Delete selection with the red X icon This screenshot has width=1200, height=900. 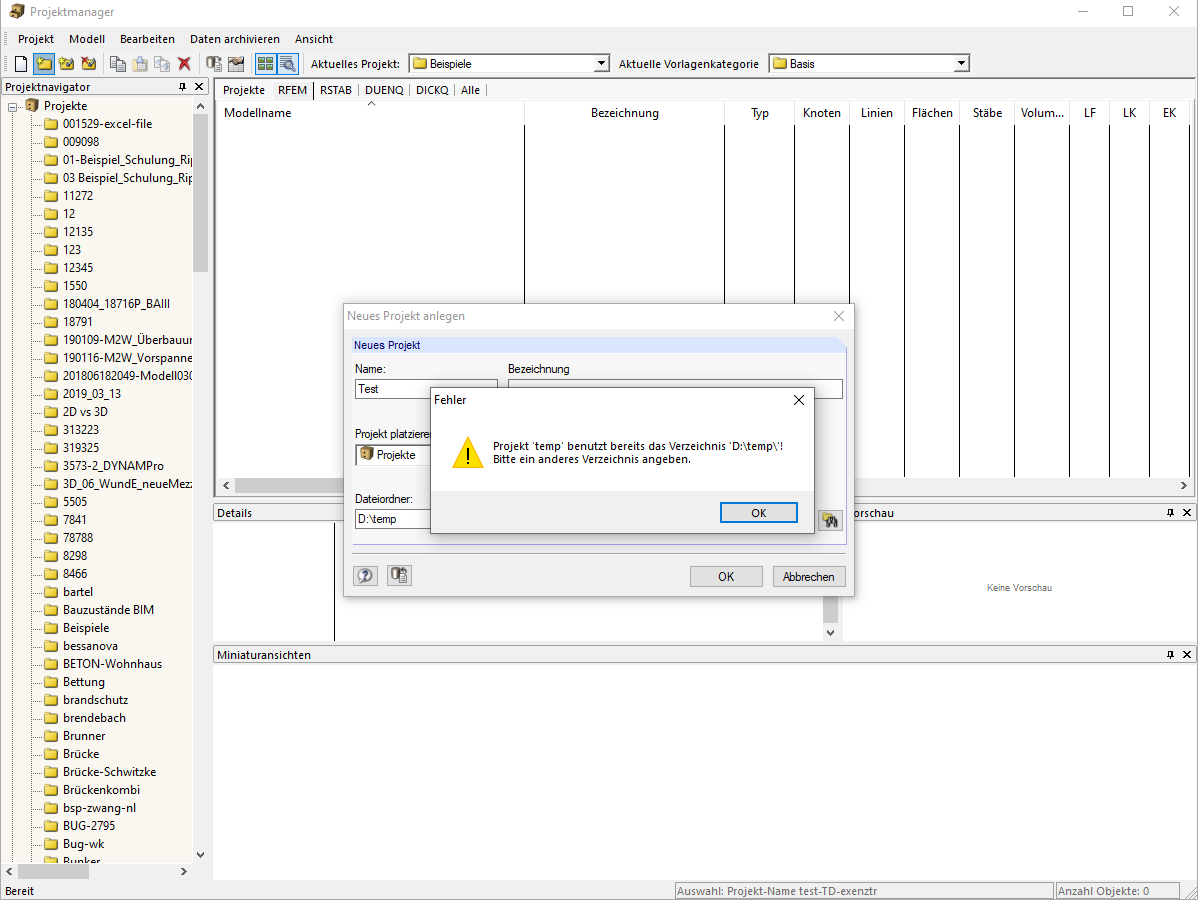click(185, 63)
